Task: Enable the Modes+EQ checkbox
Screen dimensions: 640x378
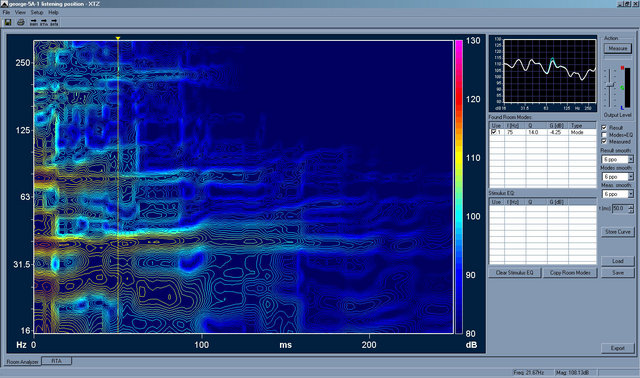Action: [x=604, y=135]
